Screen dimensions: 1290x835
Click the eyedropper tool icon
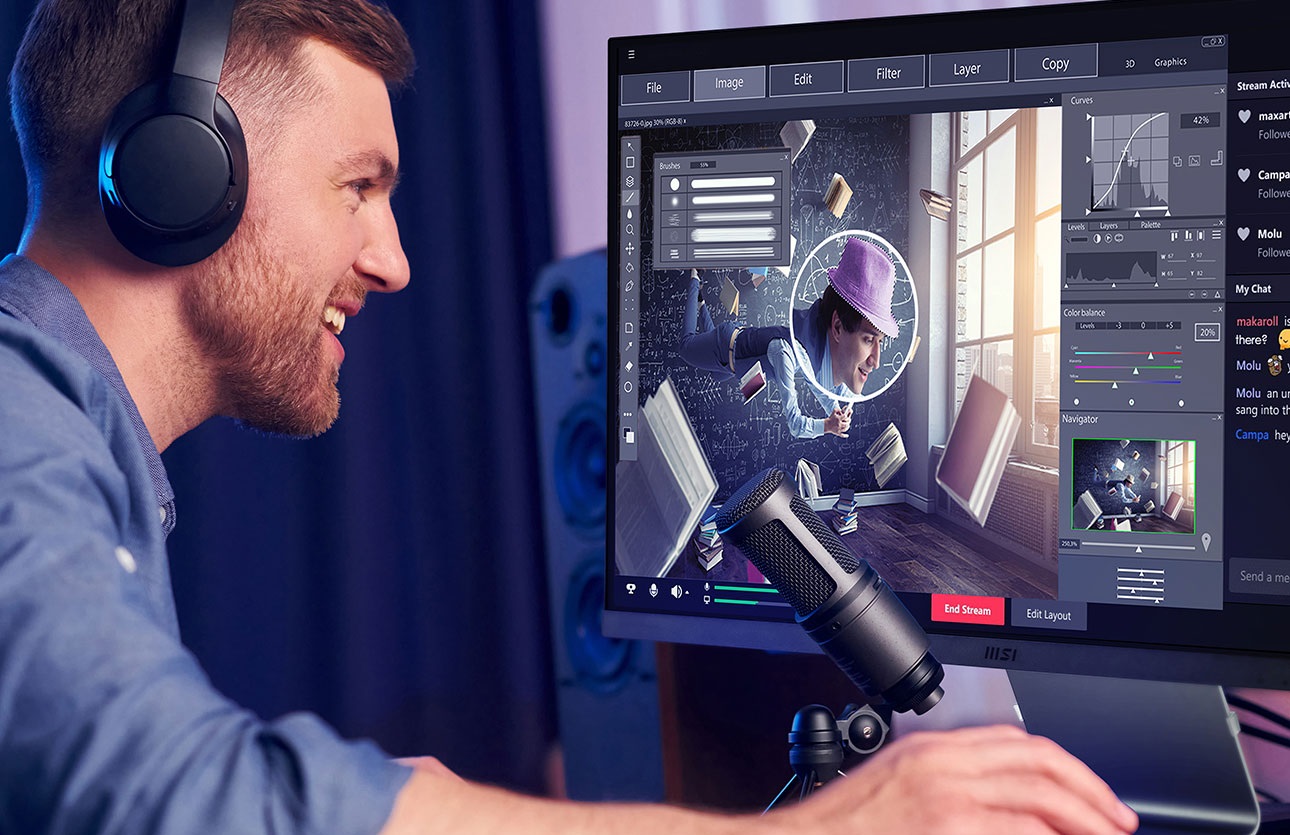[629, 346]
